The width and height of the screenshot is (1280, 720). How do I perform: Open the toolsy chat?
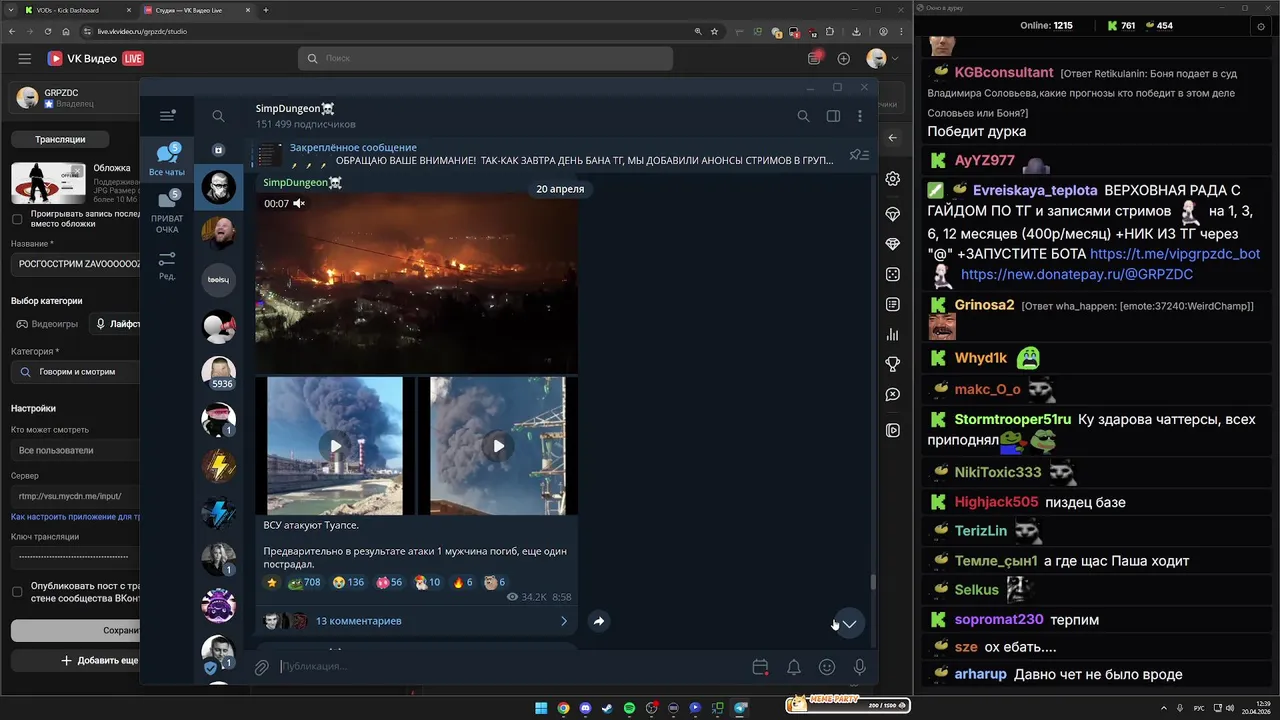point(219,280)
